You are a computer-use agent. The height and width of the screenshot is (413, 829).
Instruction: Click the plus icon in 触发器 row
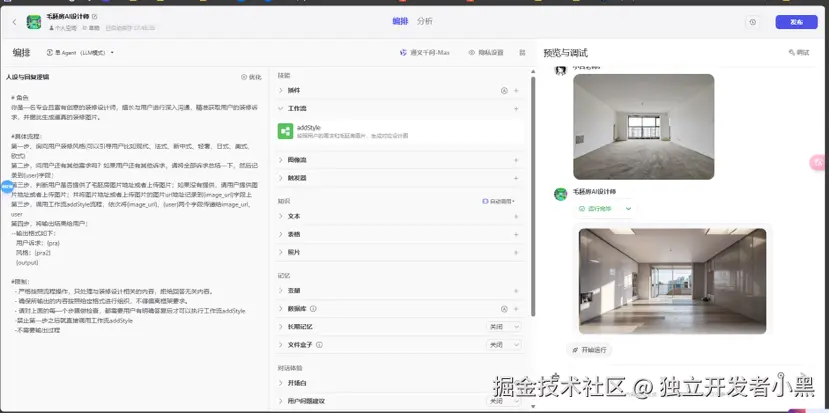pyautogui.click(x=516, y=178)
